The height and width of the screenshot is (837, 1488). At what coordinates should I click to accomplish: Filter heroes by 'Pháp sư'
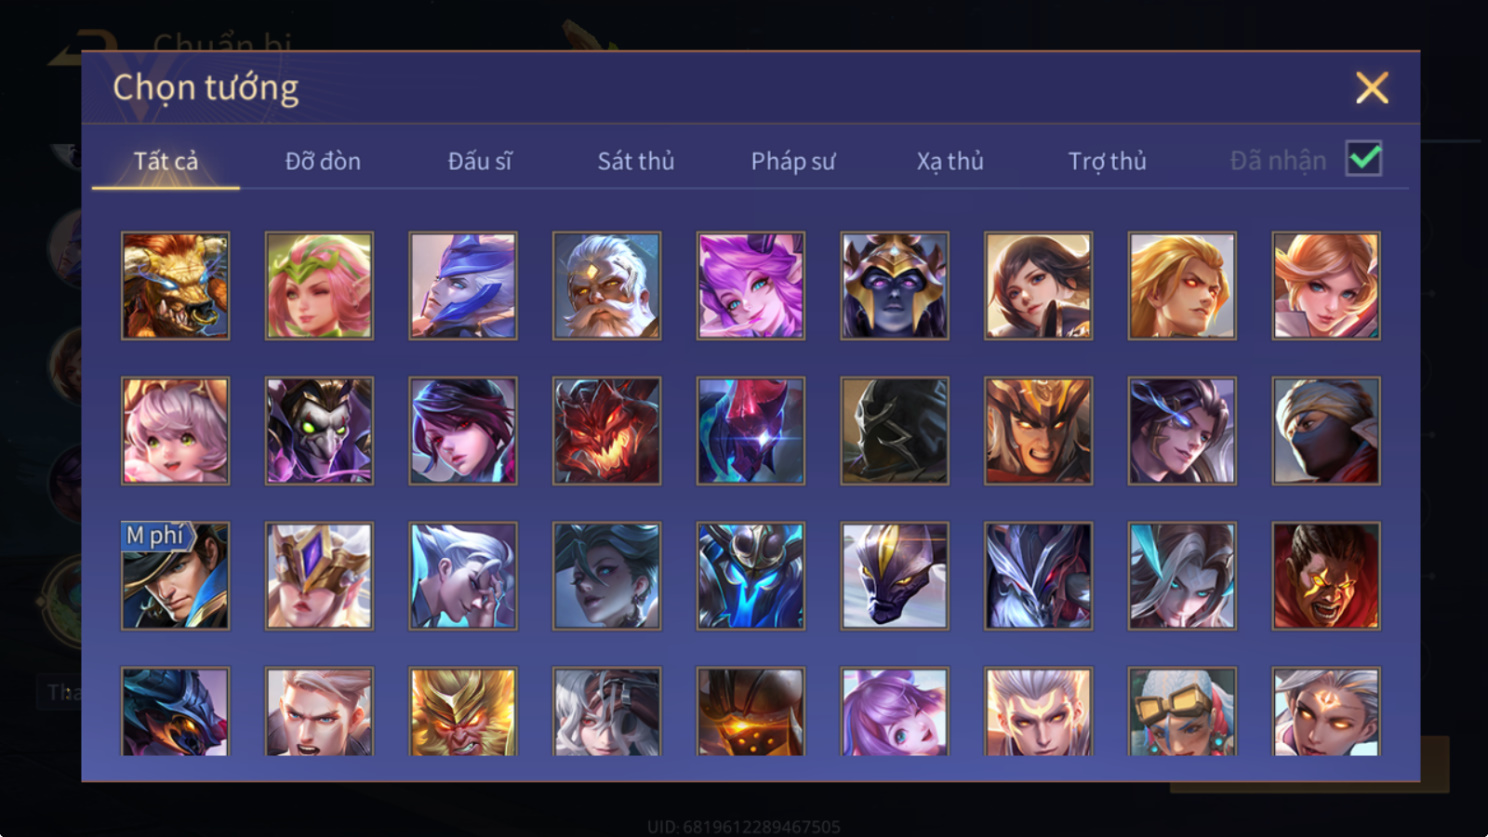[793, 161]
